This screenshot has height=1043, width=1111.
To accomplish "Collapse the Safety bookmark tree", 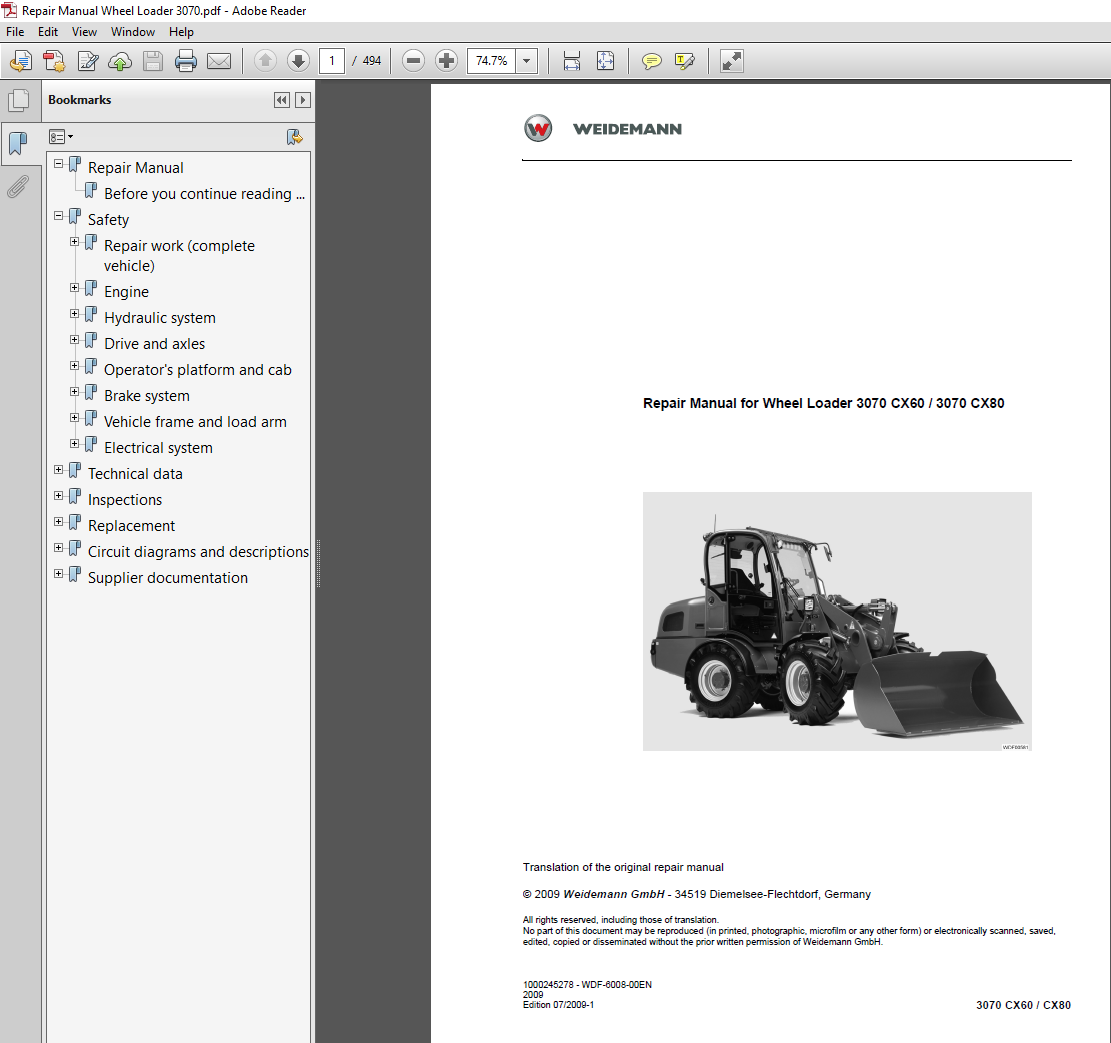I will point(59,216).
